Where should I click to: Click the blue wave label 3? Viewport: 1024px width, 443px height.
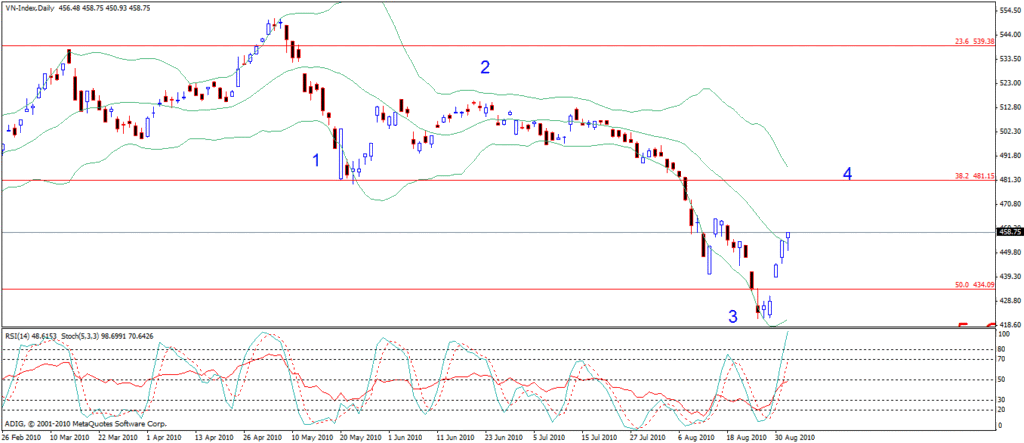click(x=733, y=317)
